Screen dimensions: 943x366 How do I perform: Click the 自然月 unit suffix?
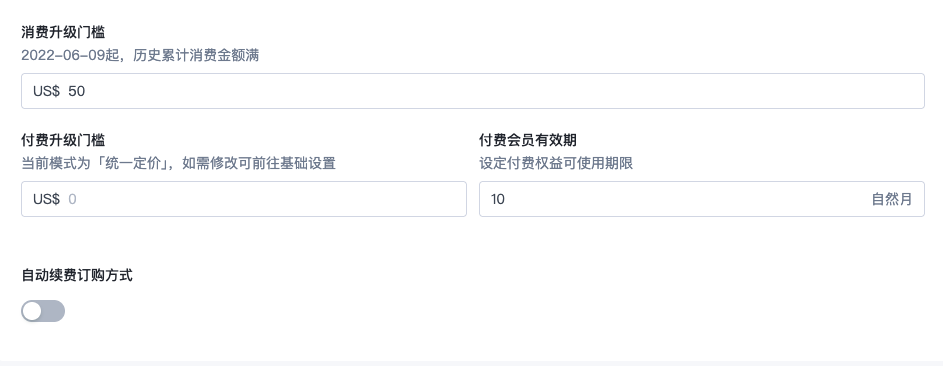pyautogui.click(x=892, y=199)
